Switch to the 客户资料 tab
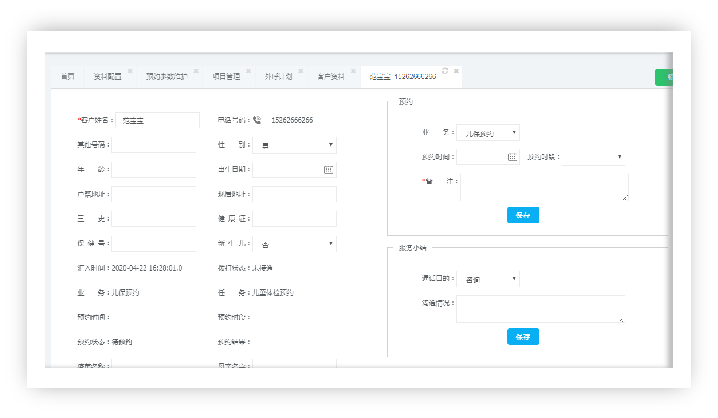 [x=330, y=76]
